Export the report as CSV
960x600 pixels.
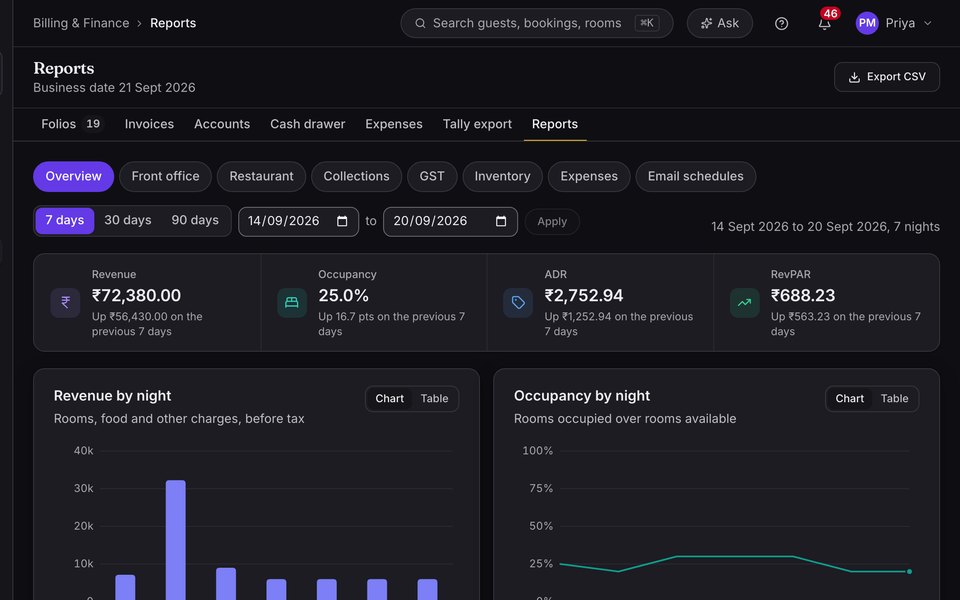887,77
